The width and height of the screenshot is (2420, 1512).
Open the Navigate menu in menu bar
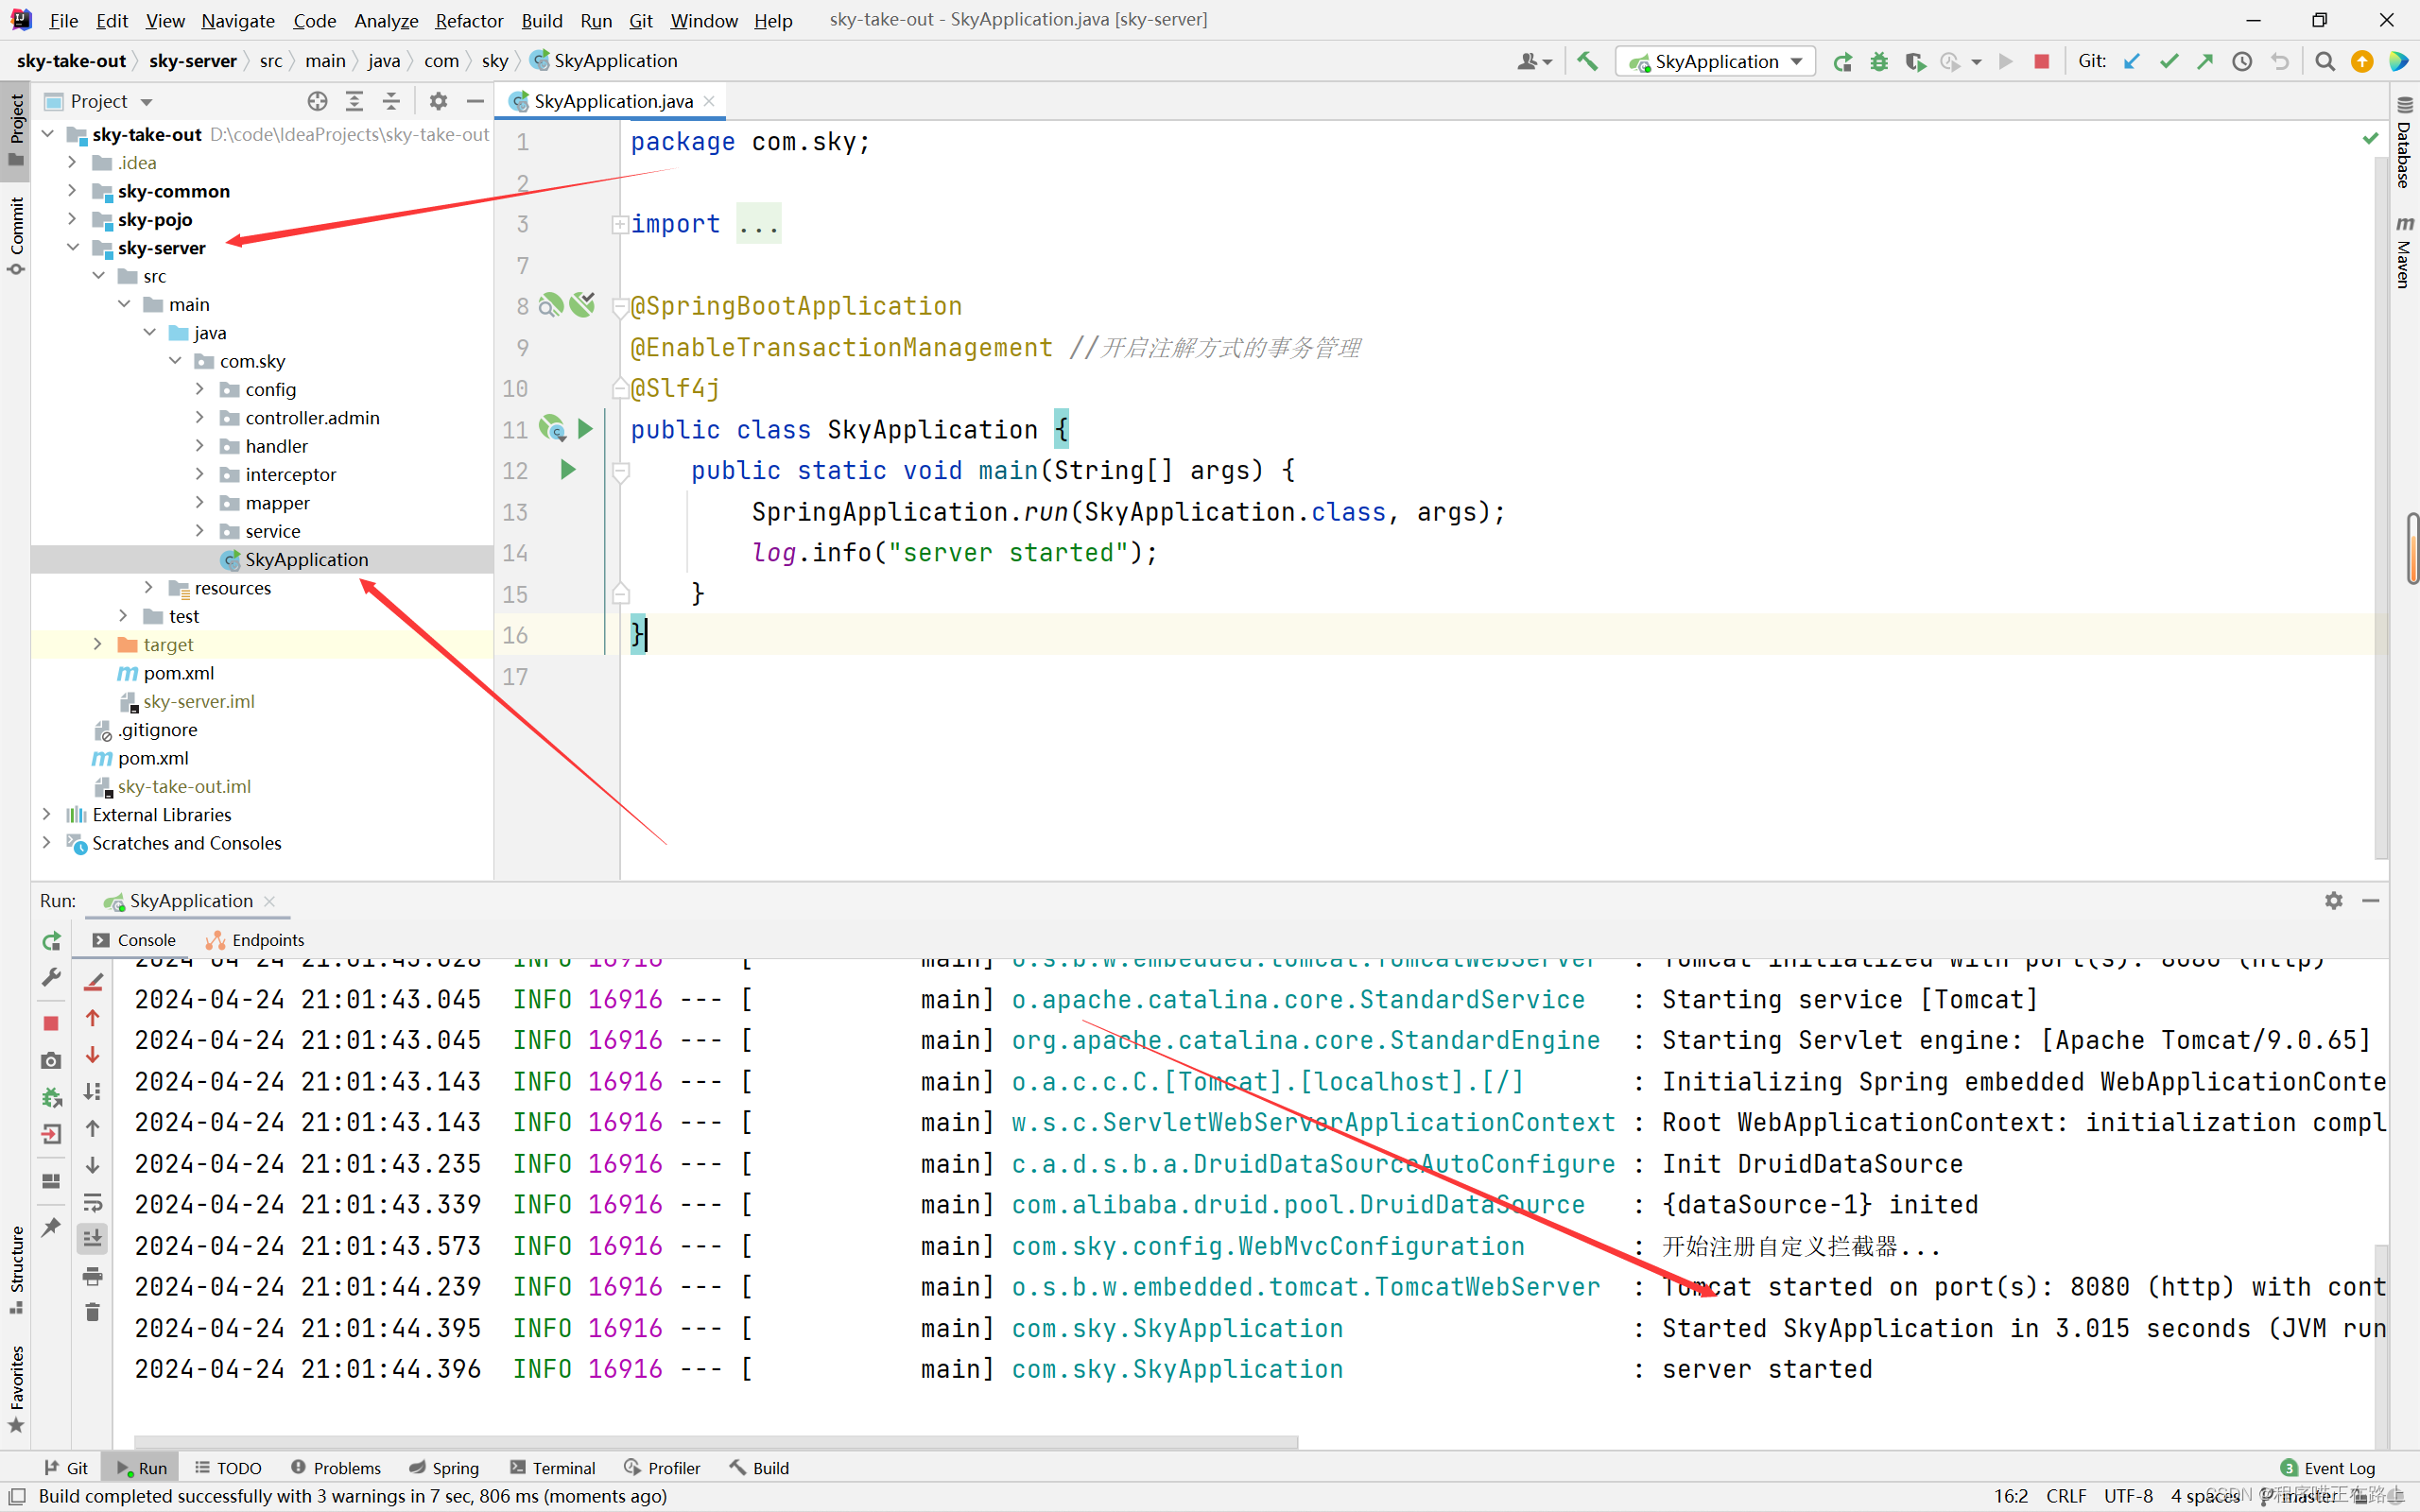(237, 19)
